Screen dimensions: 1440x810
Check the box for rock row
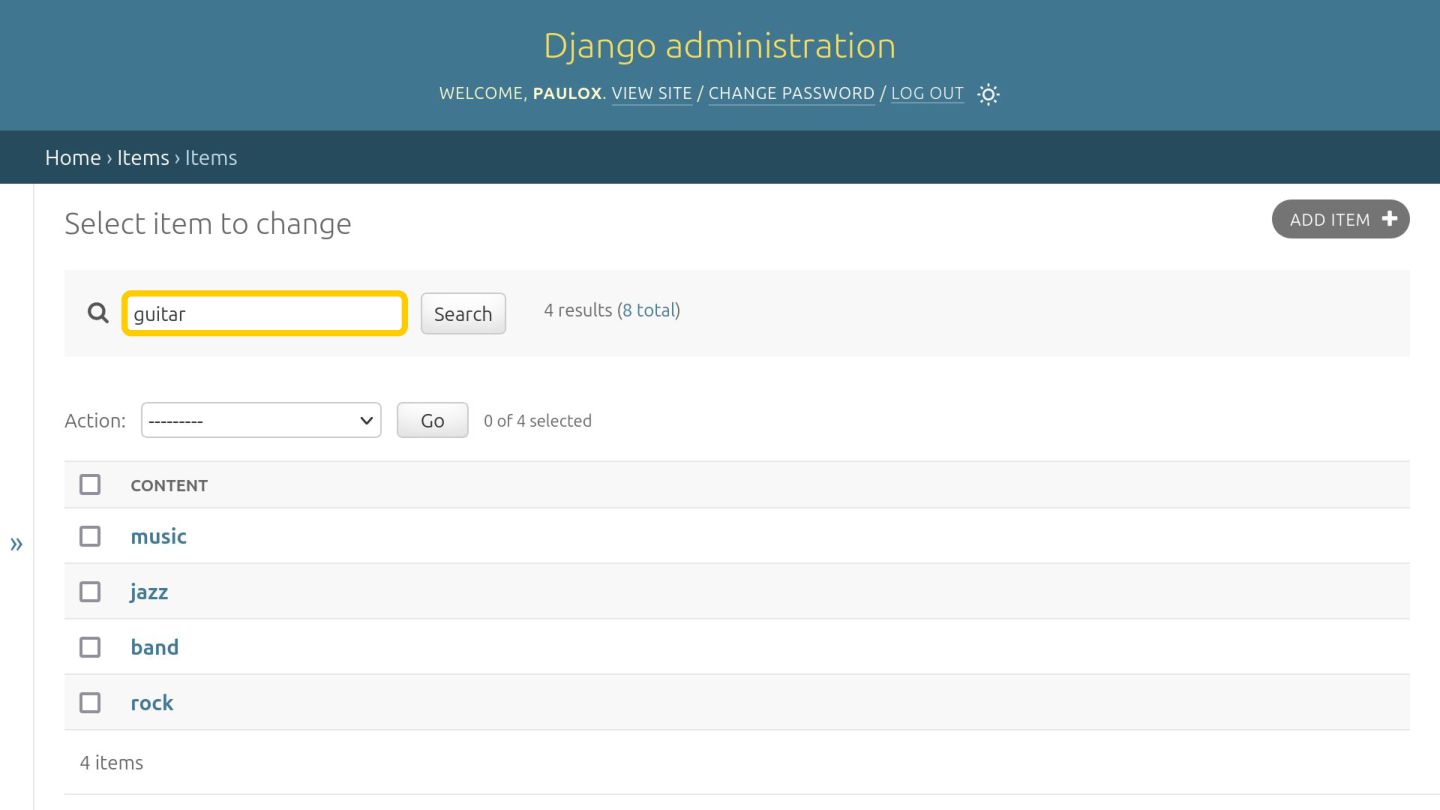pos(90,702)
